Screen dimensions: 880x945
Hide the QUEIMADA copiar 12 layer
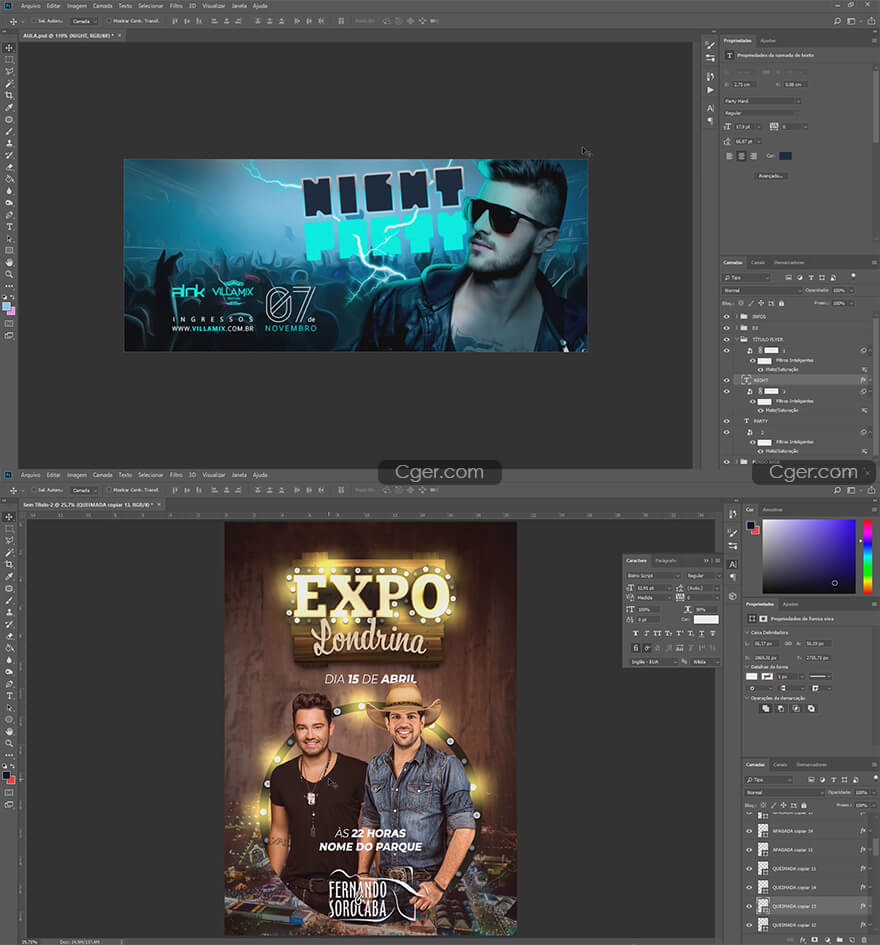[x=749, y=925]
